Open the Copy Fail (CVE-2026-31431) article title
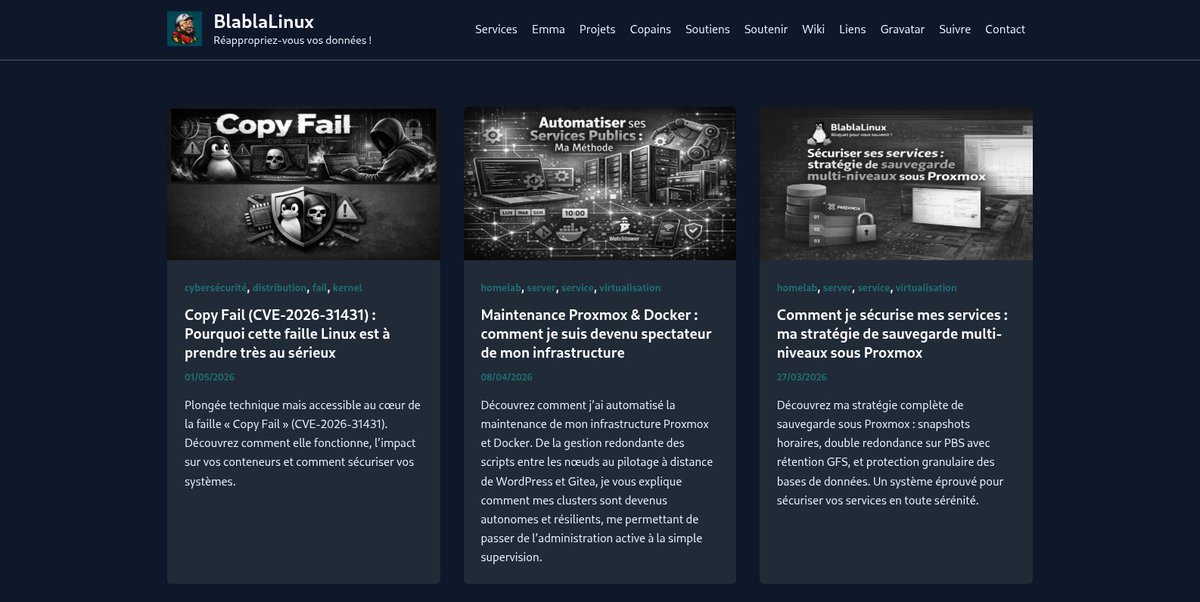 288,333
